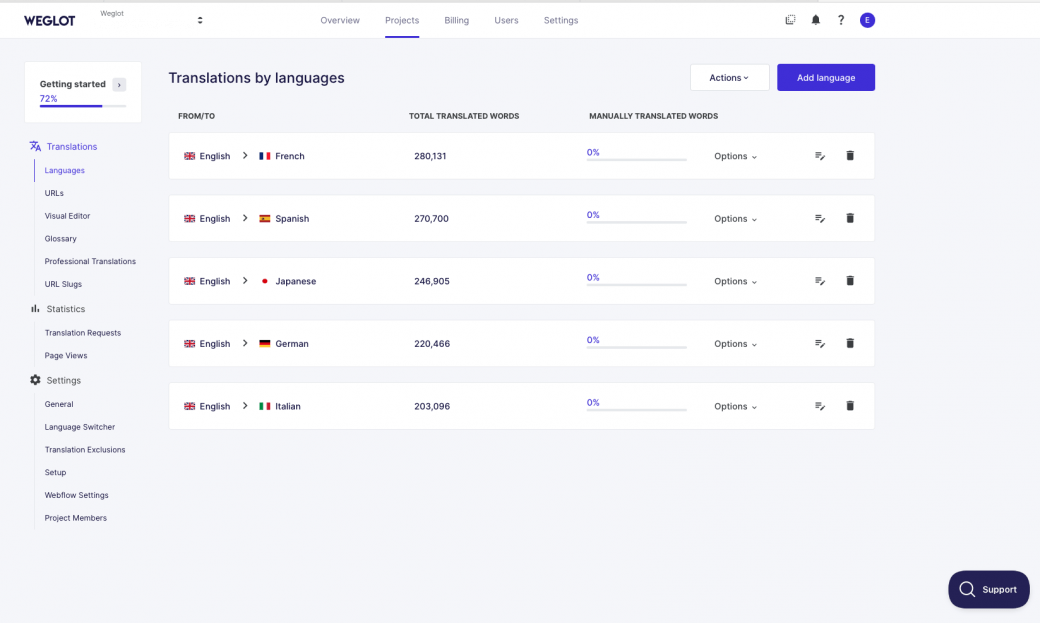The image size is (1040, 623).
Task: Open Setup in sidebar
Action: tap(55, 472)
